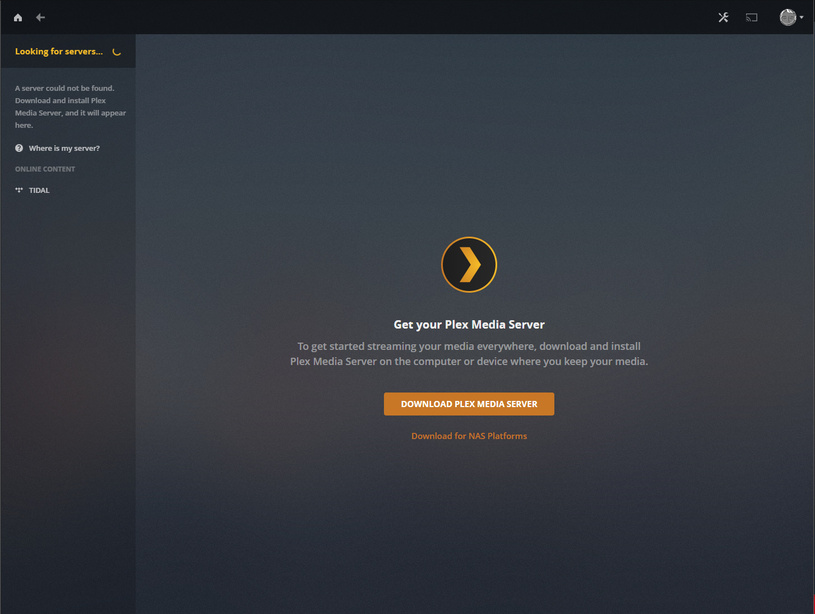Open settings wrench and screwdriver icon
815x614 pixels.
click(723, 18)
